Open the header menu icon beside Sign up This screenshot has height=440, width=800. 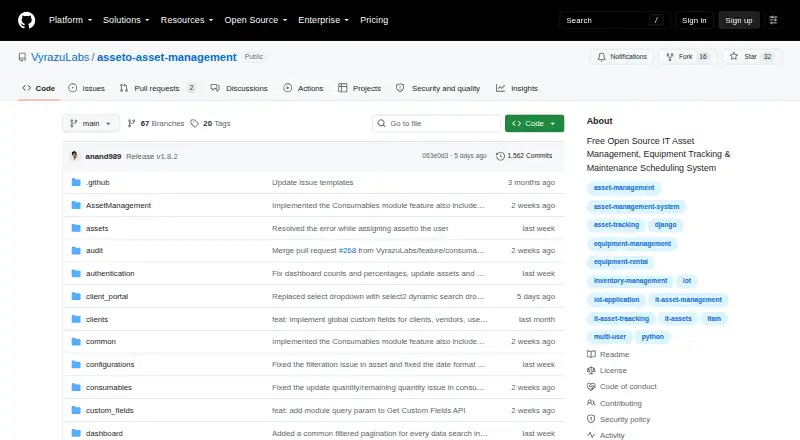click(x=773, y=20)
